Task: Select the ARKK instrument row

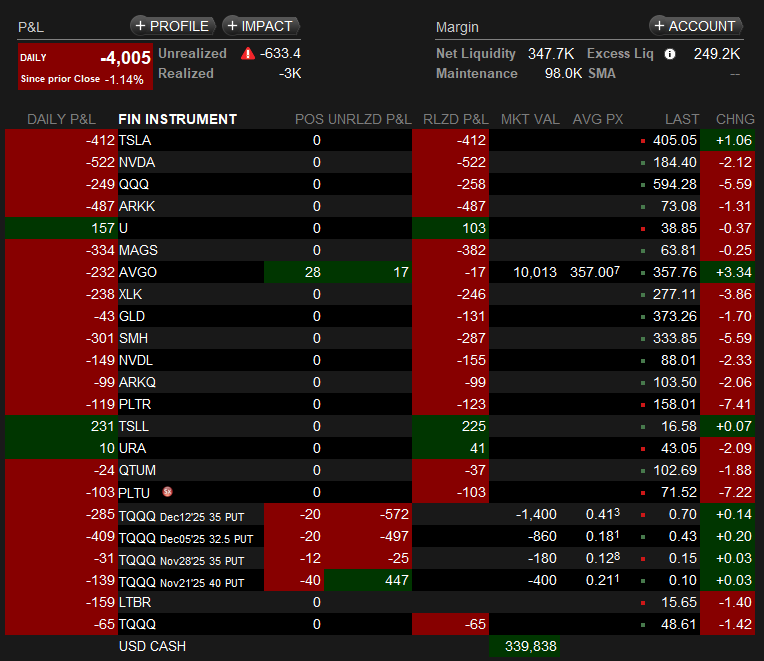Action: (380, 206)
